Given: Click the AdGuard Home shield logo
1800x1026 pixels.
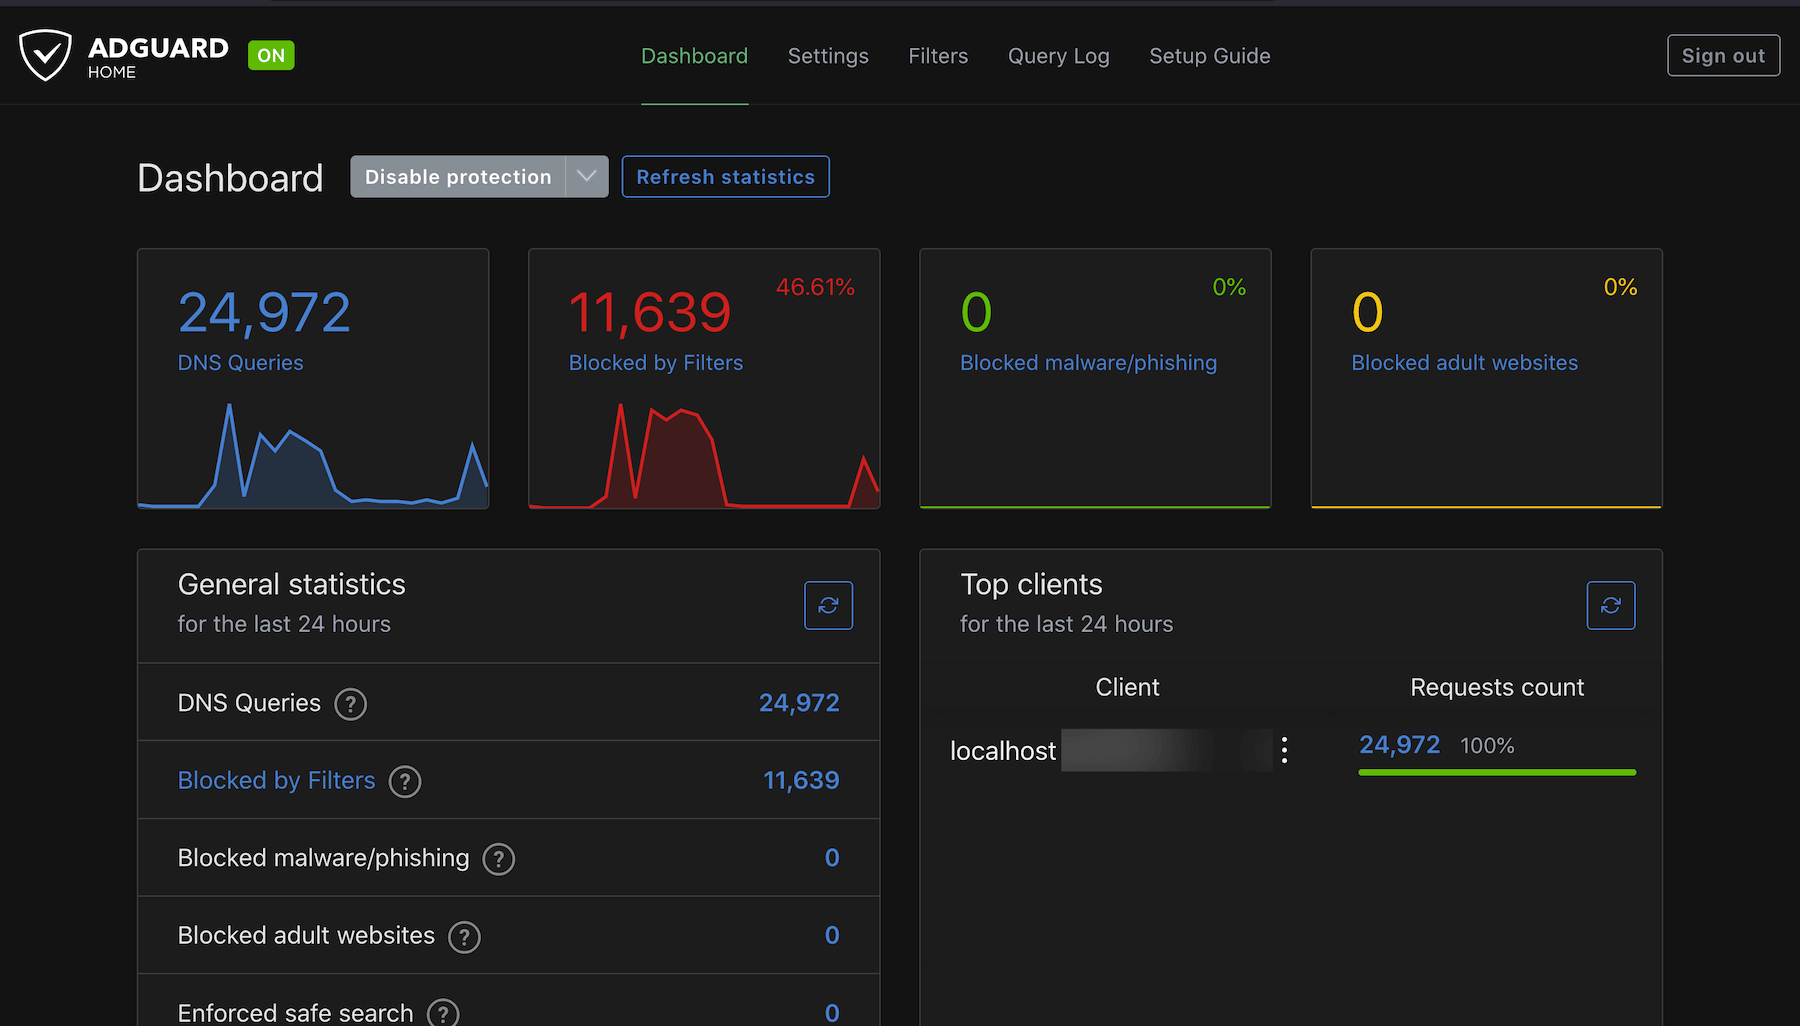Looking at the screenshot, I should click(46, 55).
